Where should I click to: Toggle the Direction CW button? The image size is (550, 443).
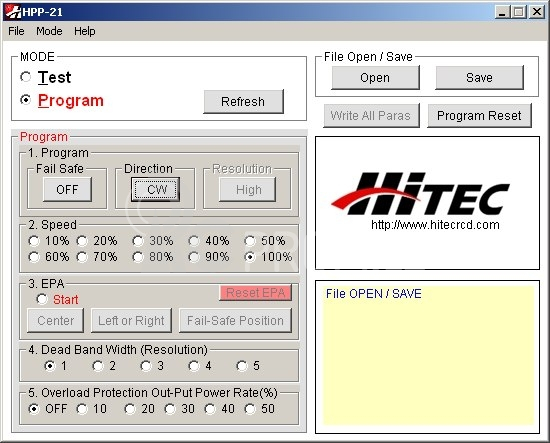156,189
